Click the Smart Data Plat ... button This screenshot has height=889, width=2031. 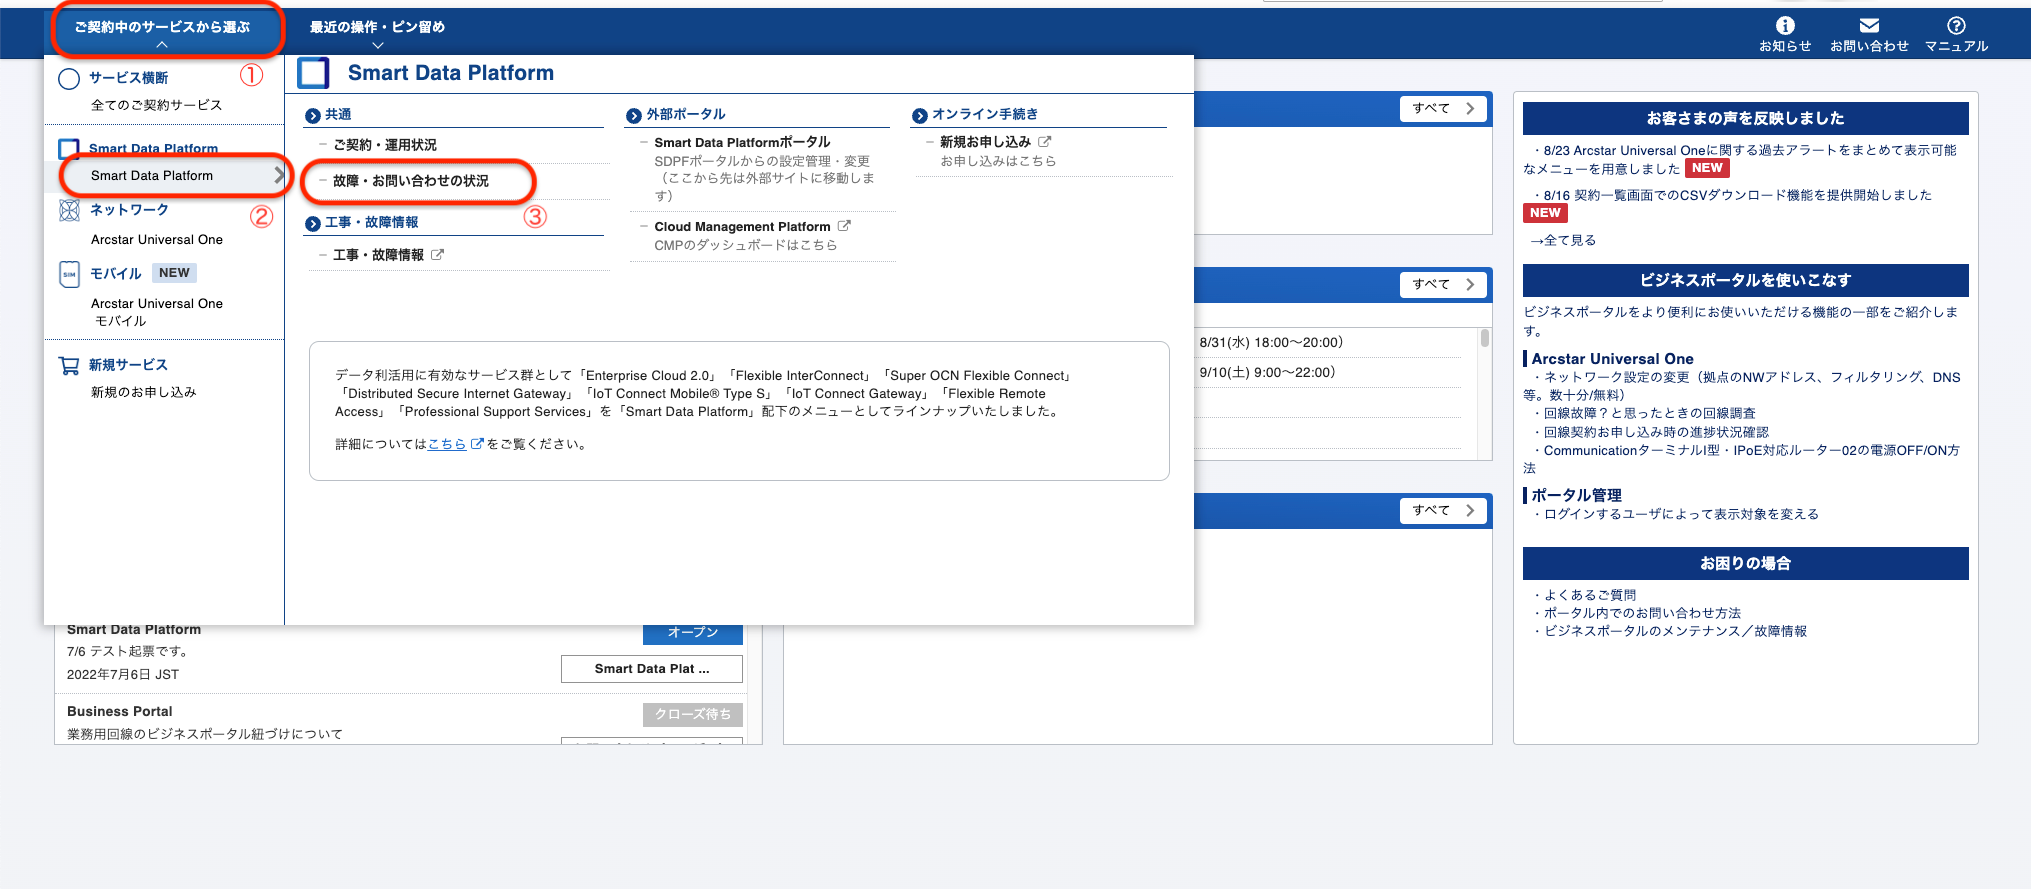pyautogui.click(x=652, y=669)
